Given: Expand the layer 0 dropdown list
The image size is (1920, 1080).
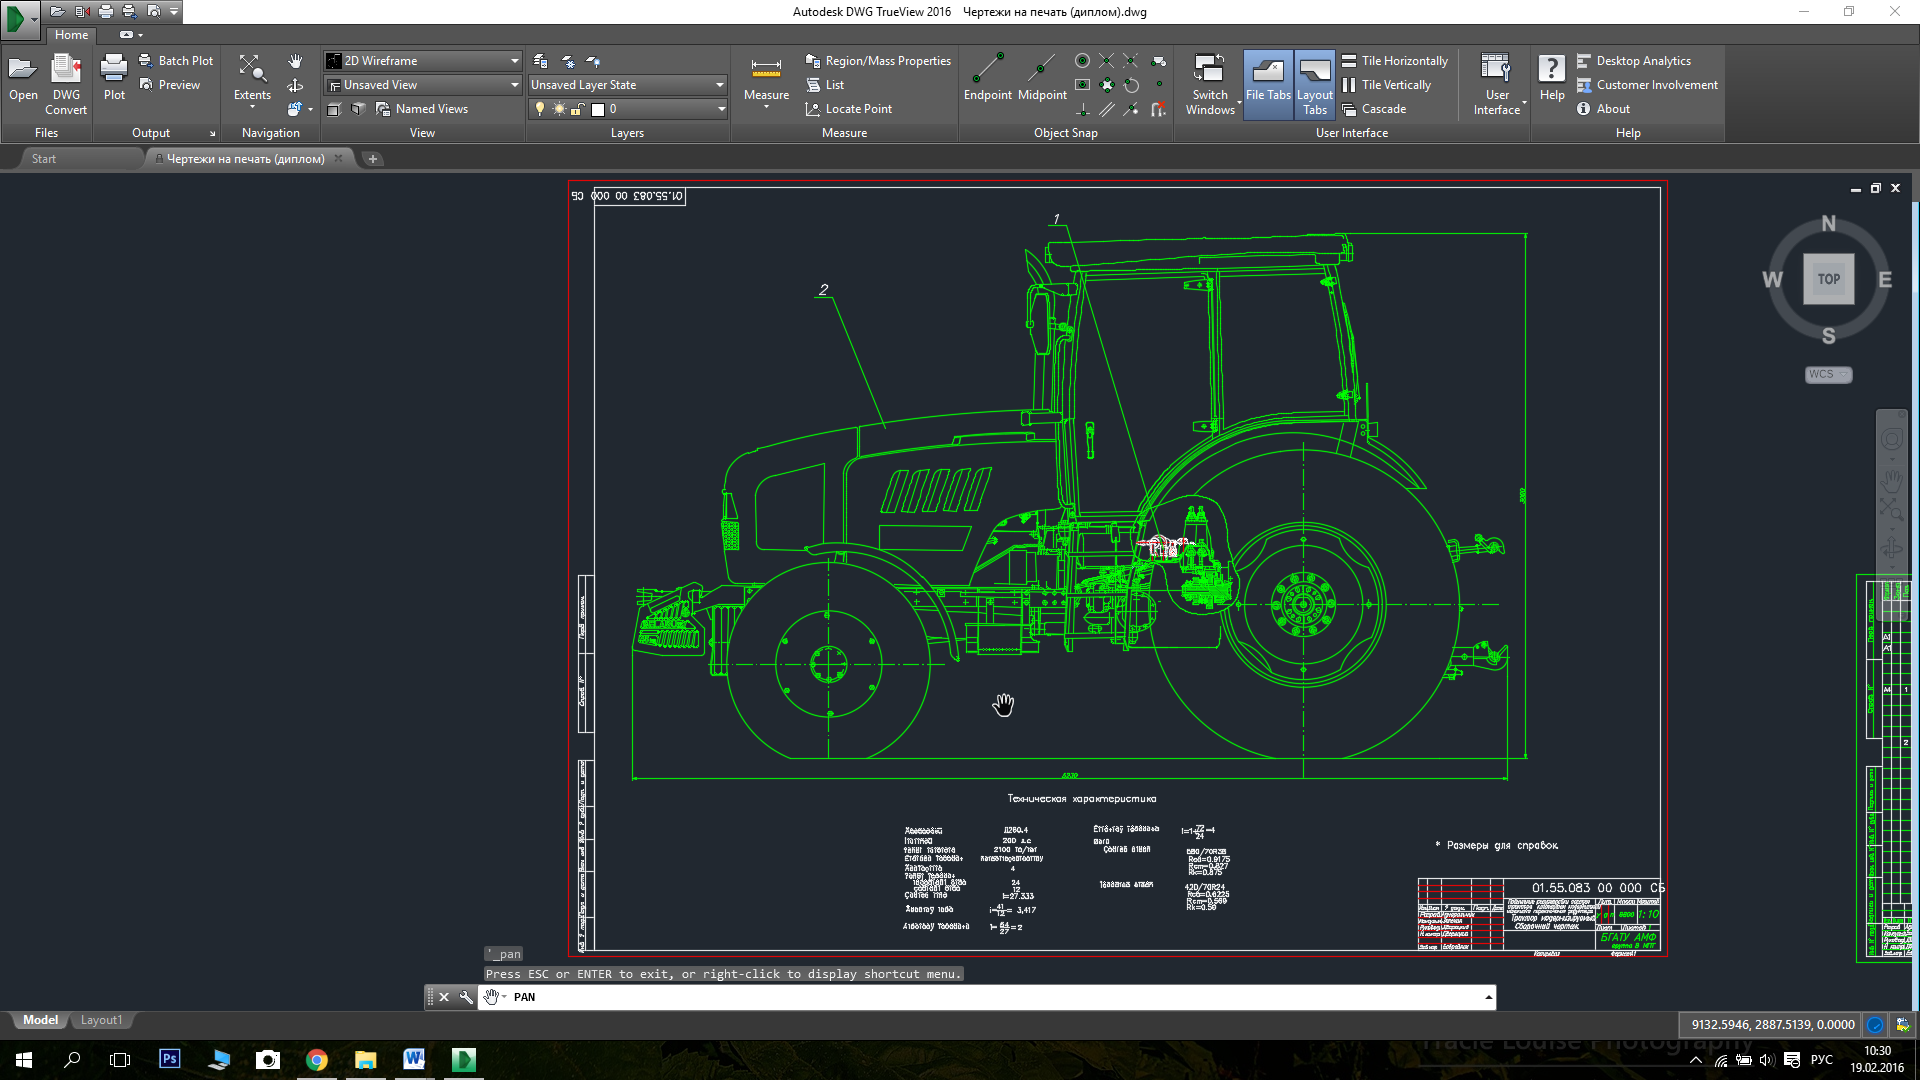Looking at the screenshot, I should (721, 109).
